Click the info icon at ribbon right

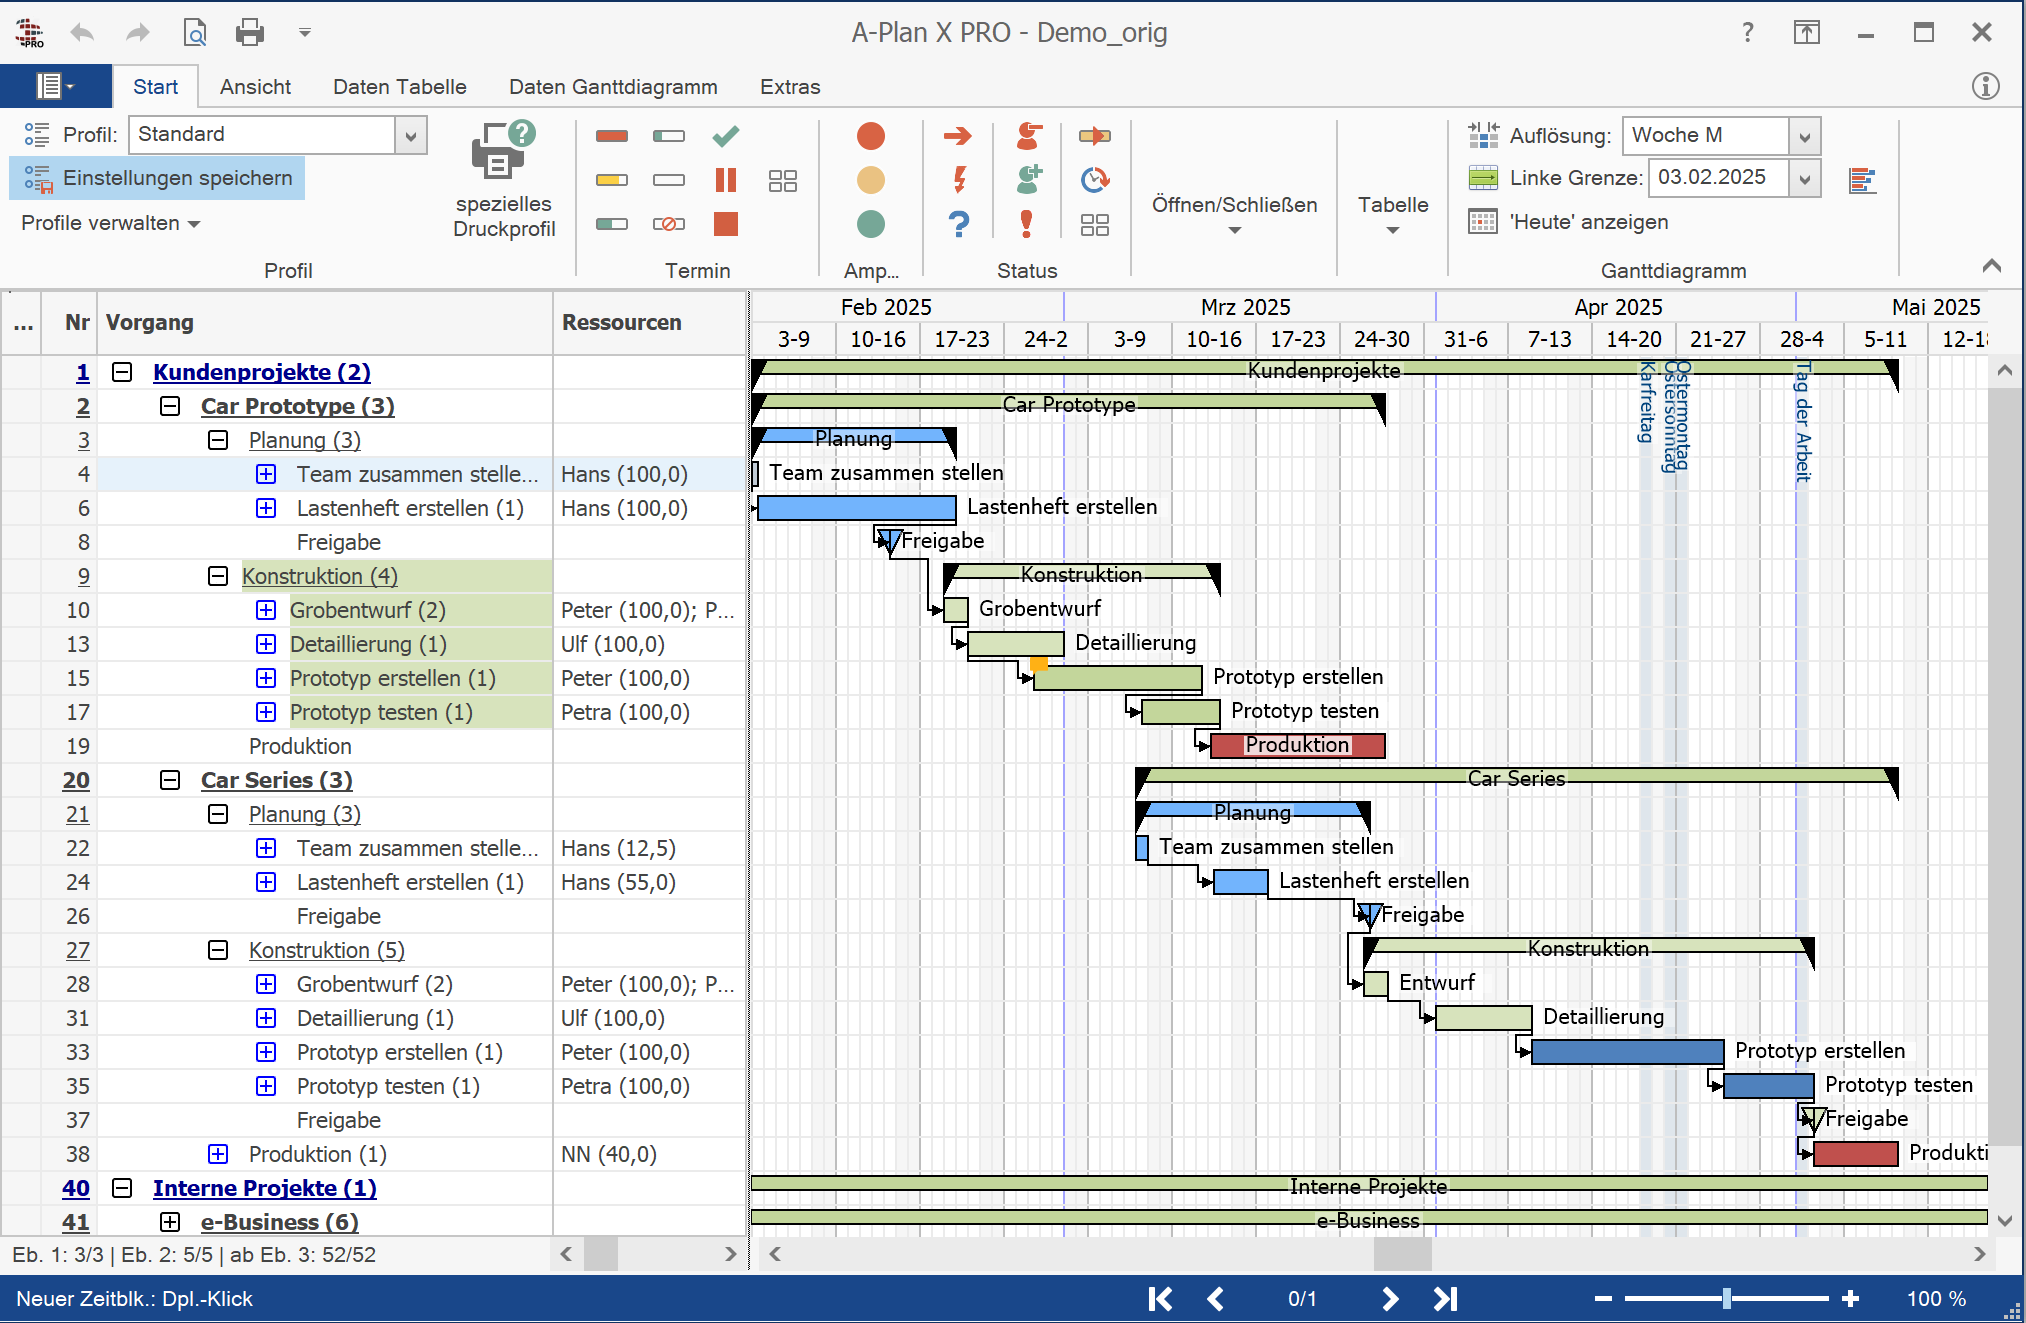coord(1985,86)
